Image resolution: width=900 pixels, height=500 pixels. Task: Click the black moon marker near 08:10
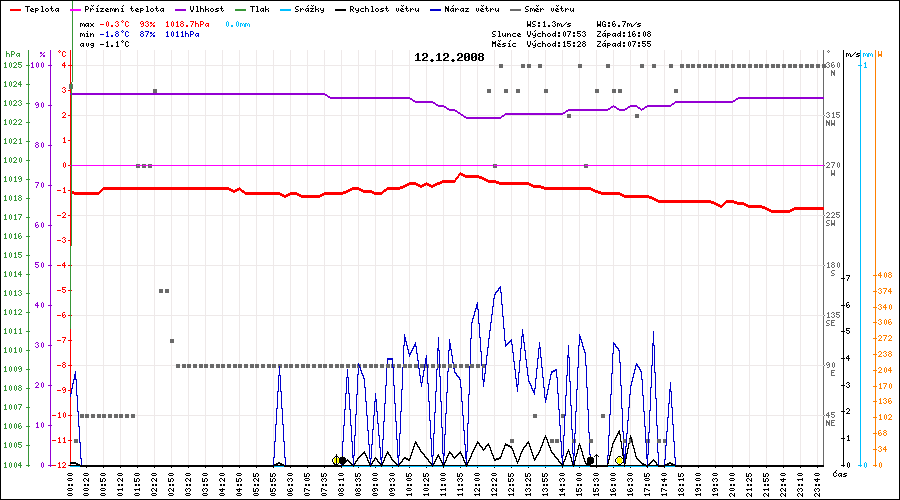point(343,461)
